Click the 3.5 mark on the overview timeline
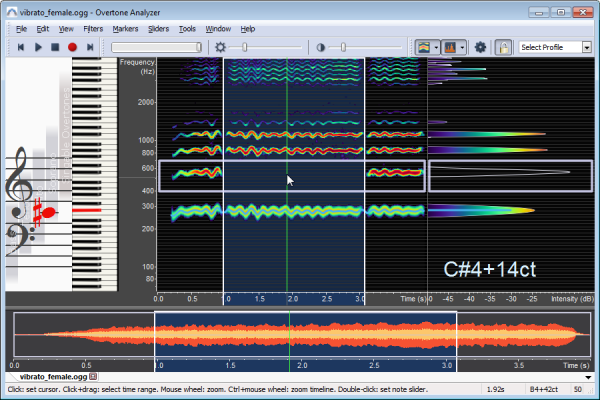 pos(518,365)
